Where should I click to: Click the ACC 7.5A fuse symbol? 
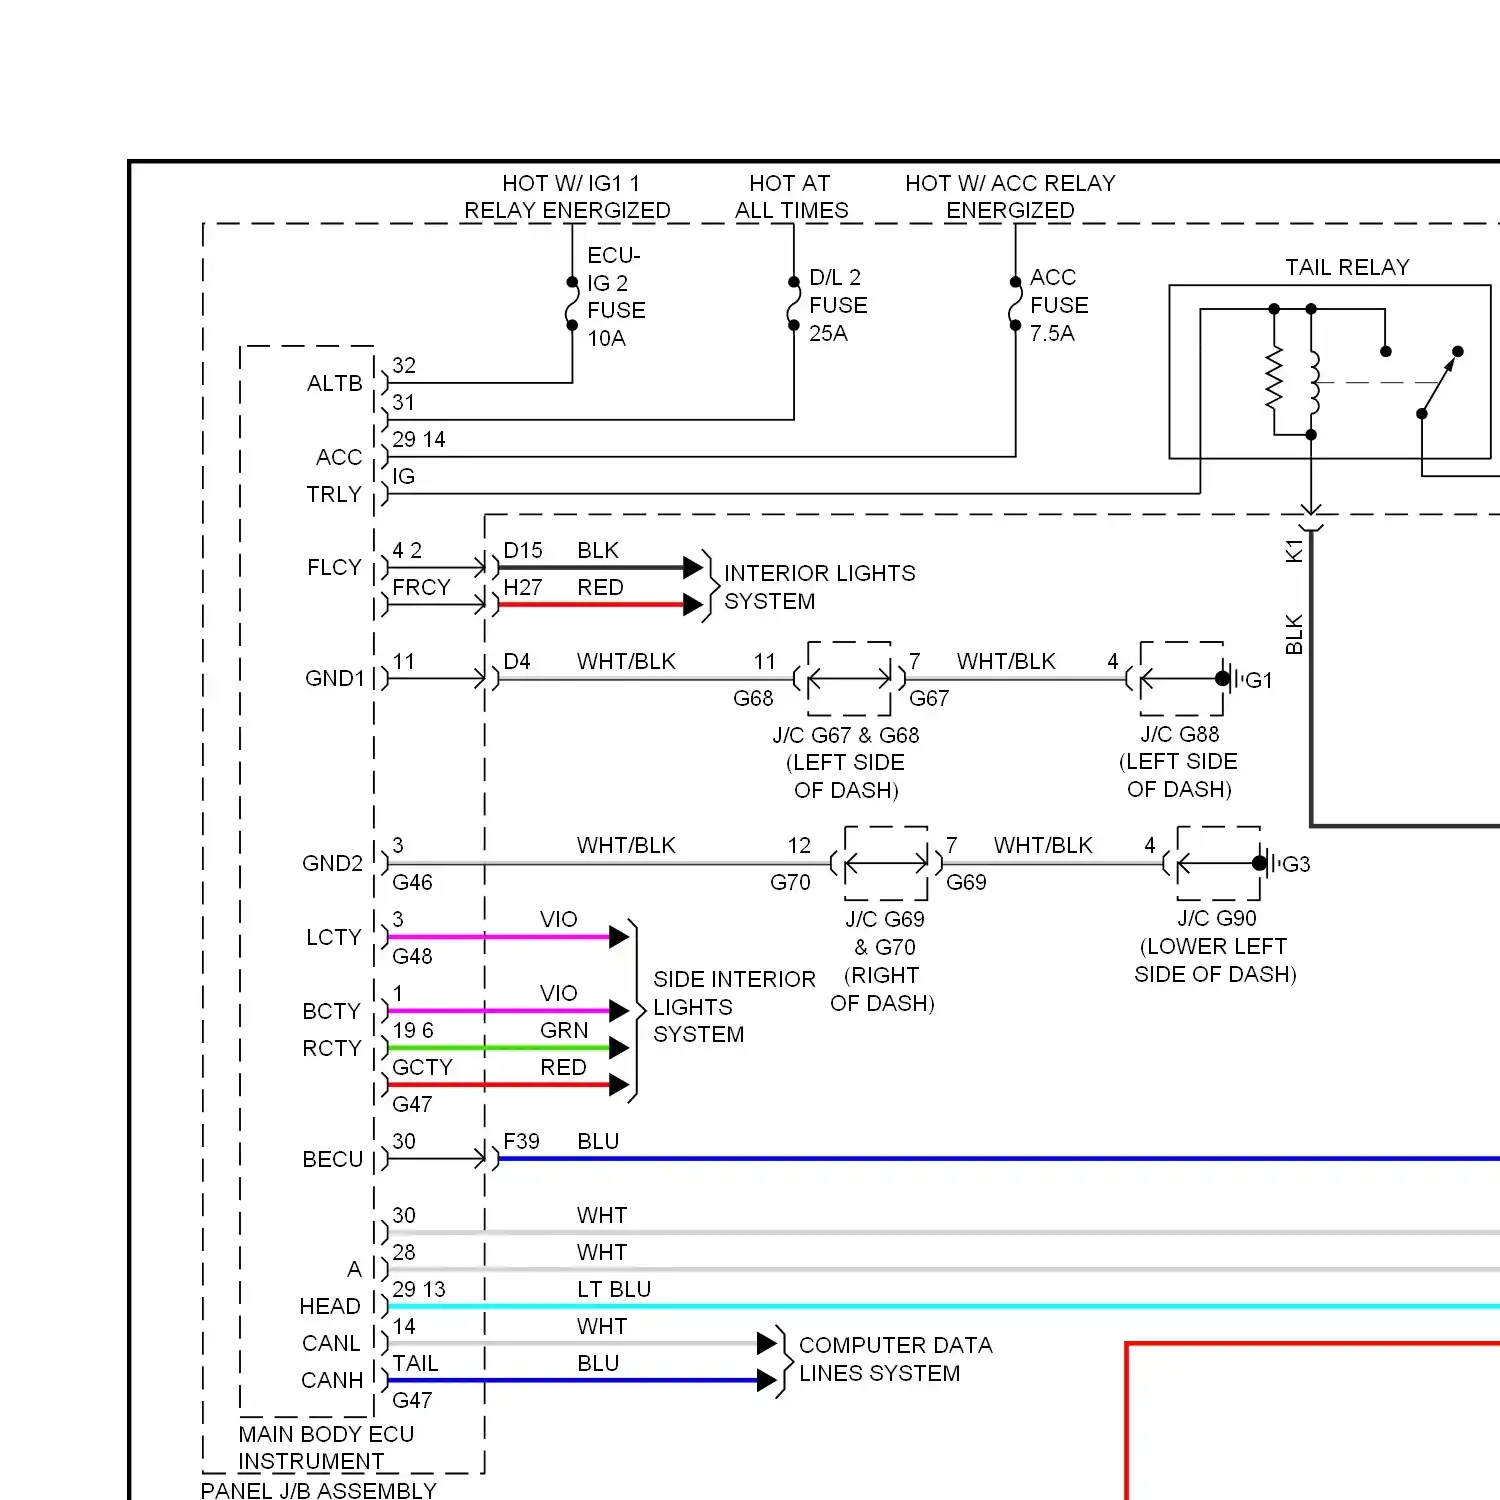point(1015,303)
